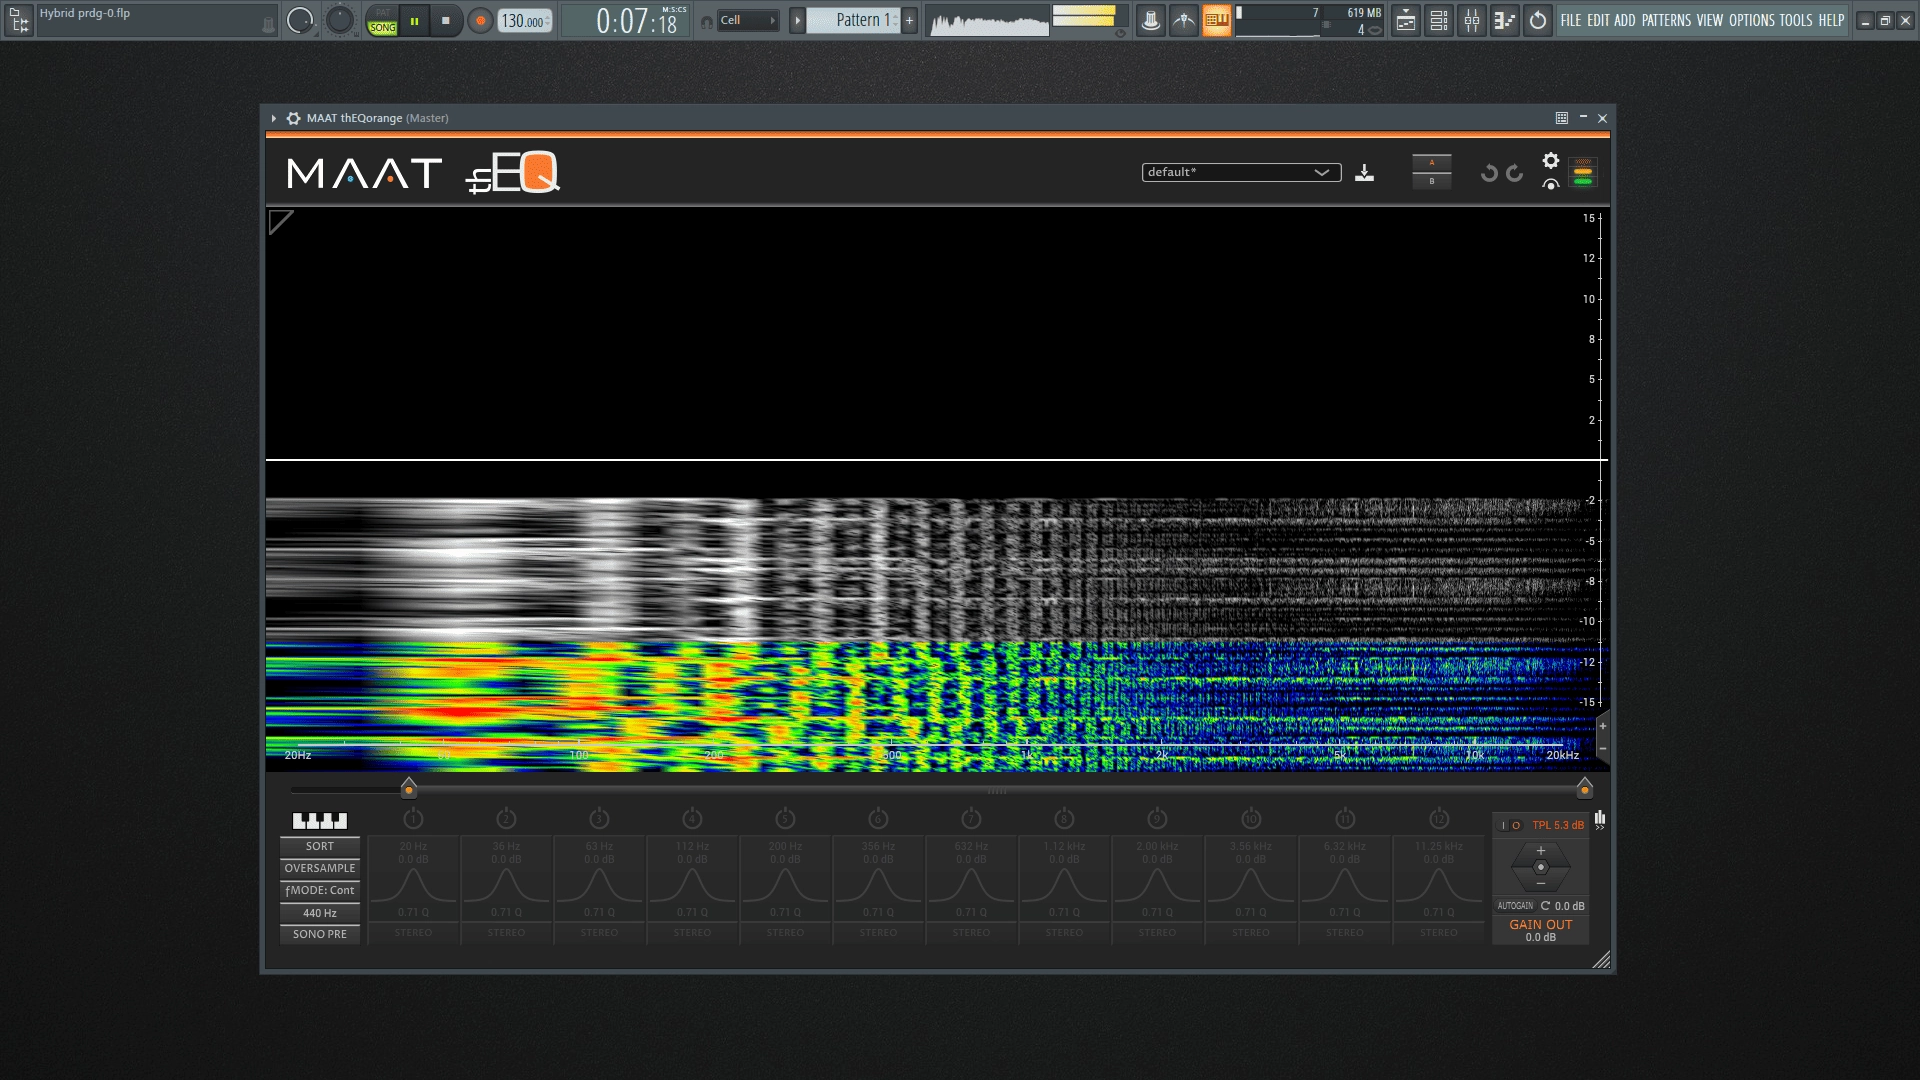This screenshot has height=1080, width=1920.
Task: Zoom out graph scale with minus button
Action: (x=1602, y=749)
